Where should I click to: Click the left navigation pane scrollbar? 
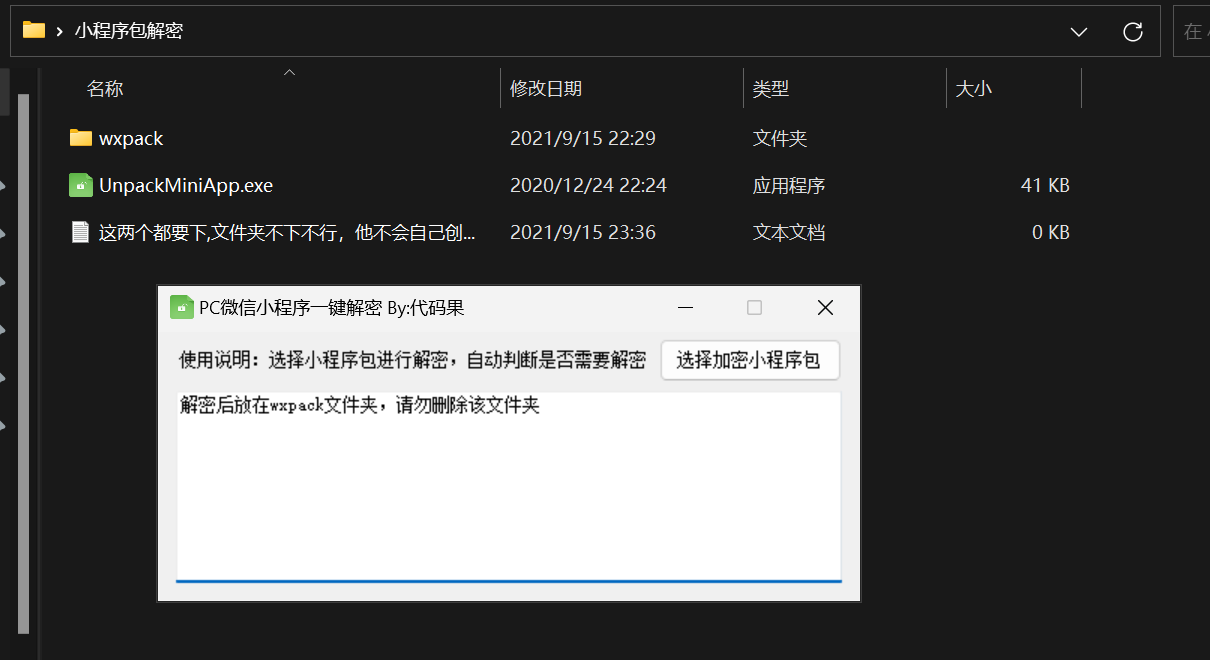click(x=24, y=360)
